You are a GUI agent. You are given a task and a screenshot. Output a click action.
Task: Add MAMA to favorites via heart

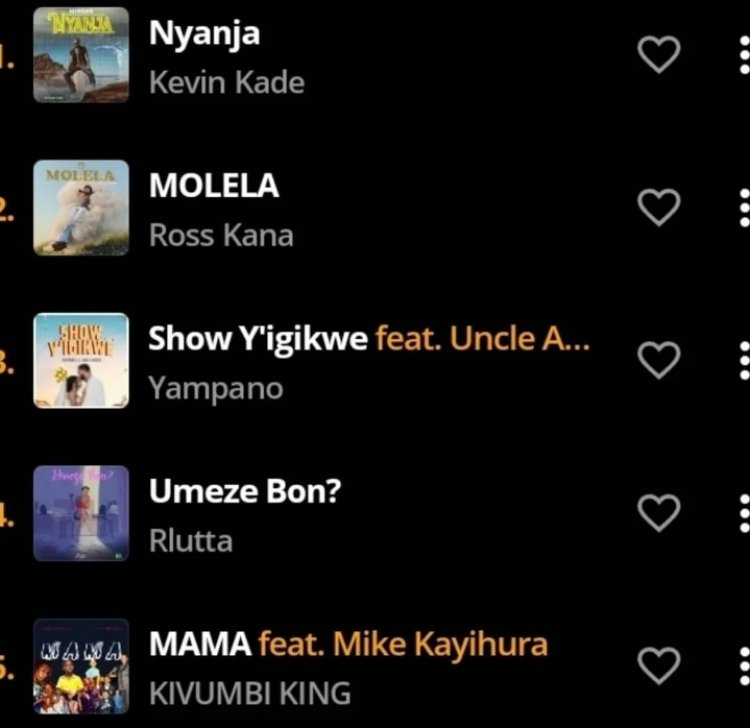(658, 665)
